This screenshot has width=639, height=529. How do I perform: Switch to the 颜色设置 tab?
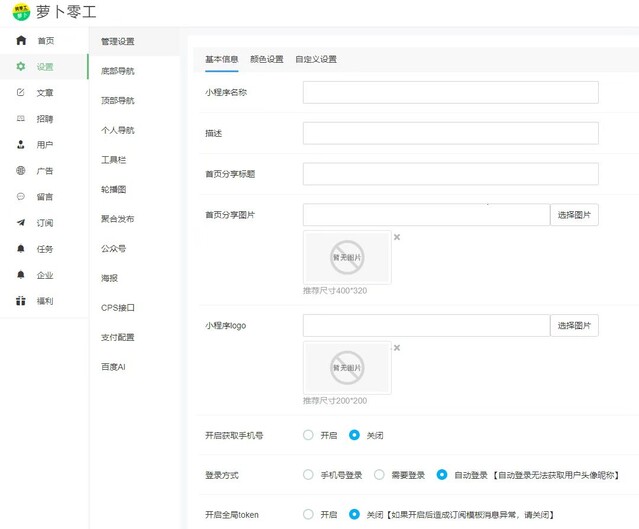(x=266, y=59)
